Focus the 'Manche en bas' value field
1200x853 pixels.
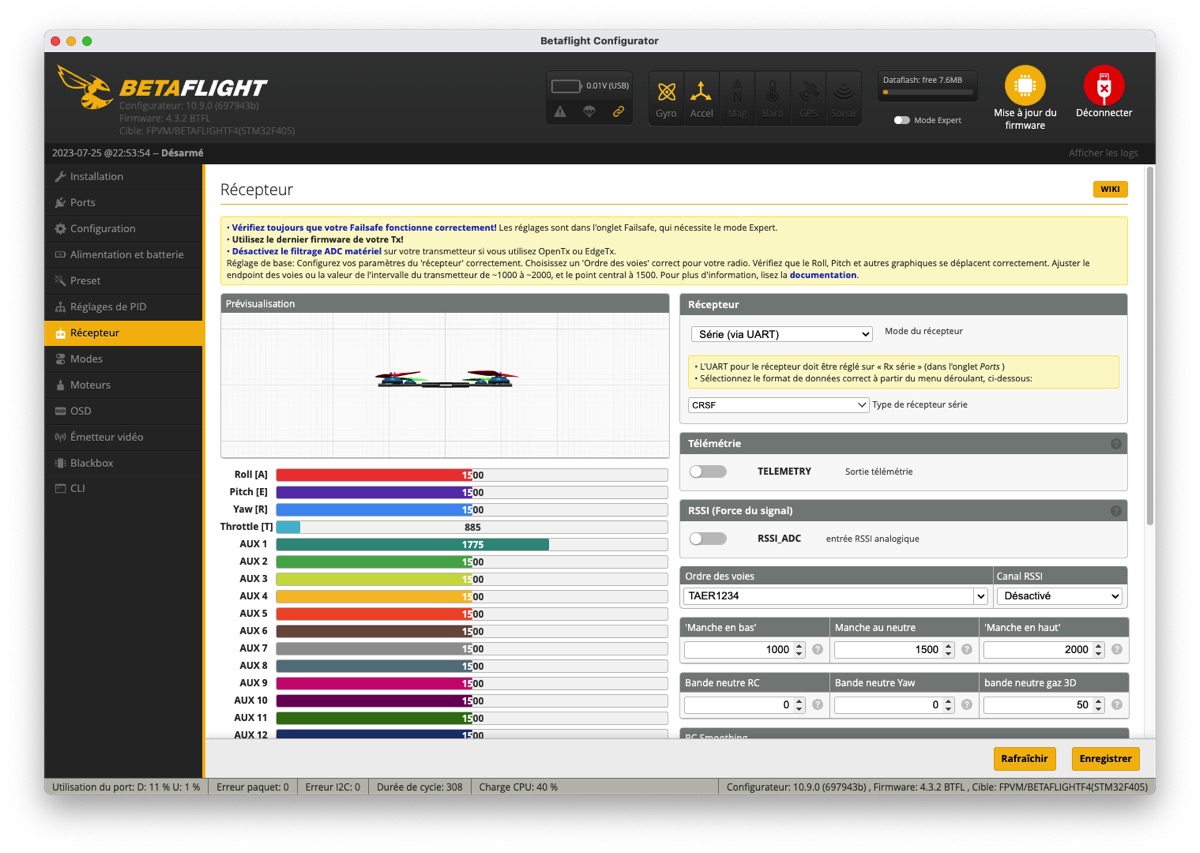pos(744,650)
